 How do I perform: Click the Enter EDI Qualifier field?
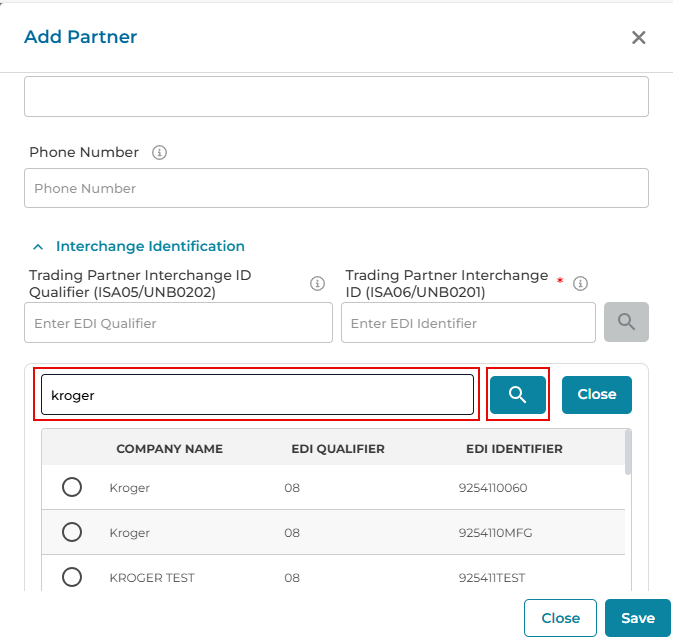(x=178, y=323)
